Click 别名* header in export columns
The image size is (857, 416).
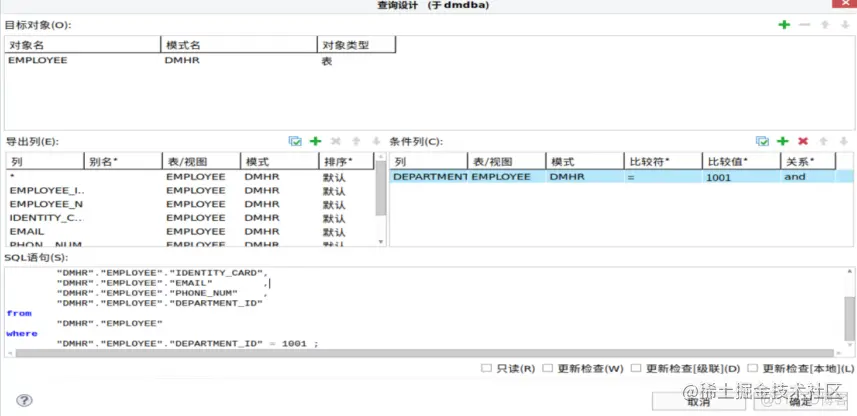coord(123,161)
